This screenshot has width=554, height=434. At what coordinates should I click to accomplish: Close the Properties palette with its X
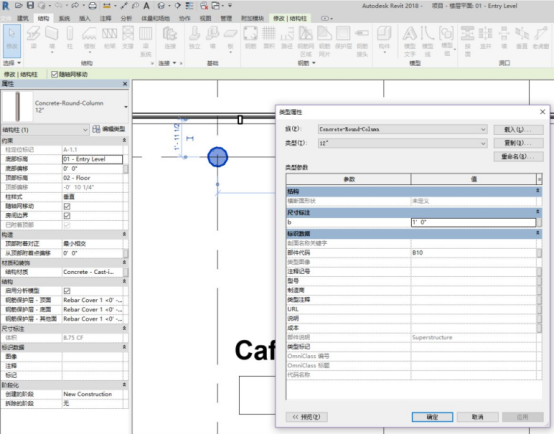point(125,84)
